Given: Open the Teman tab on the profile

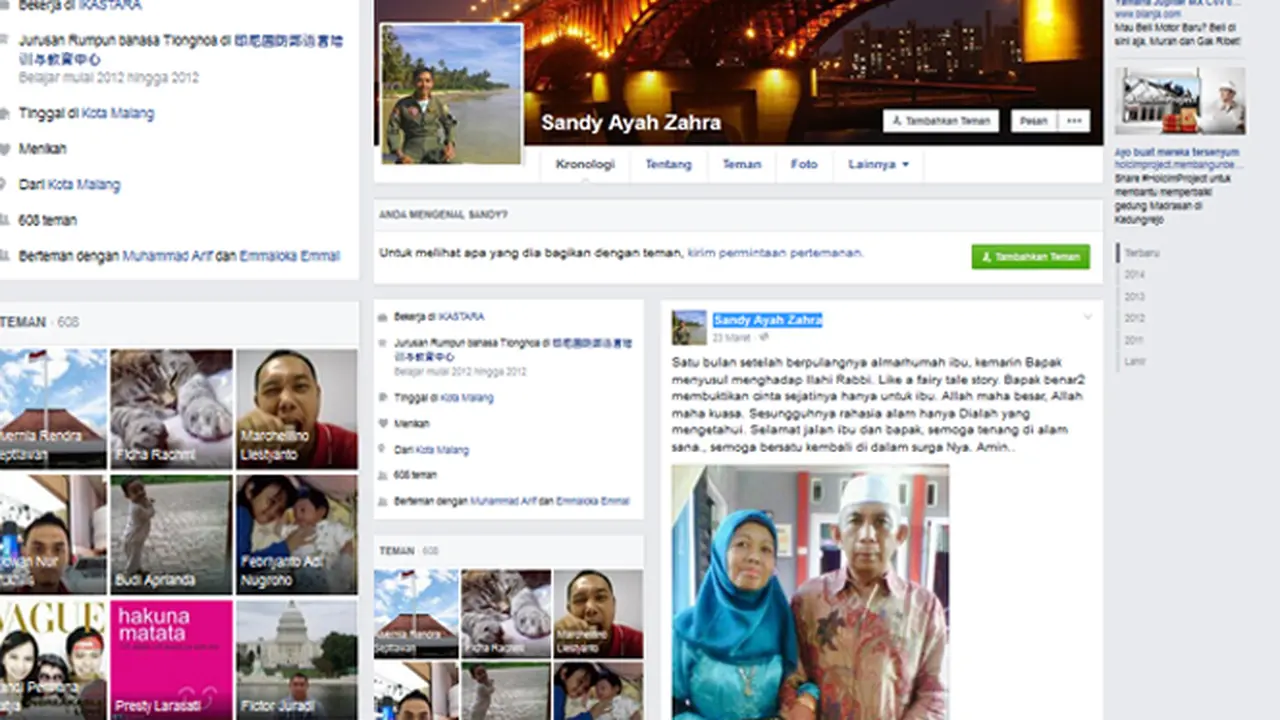Looking at the screenshot, I should (x=742, y=165).
